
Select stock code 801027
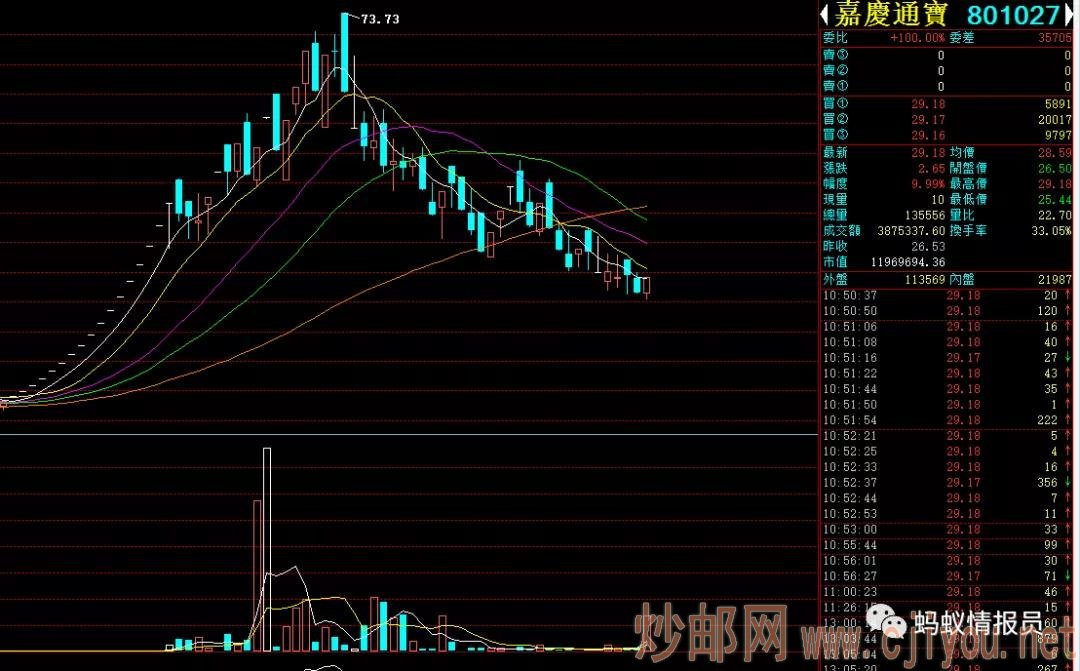click(x=1013, y=15)
